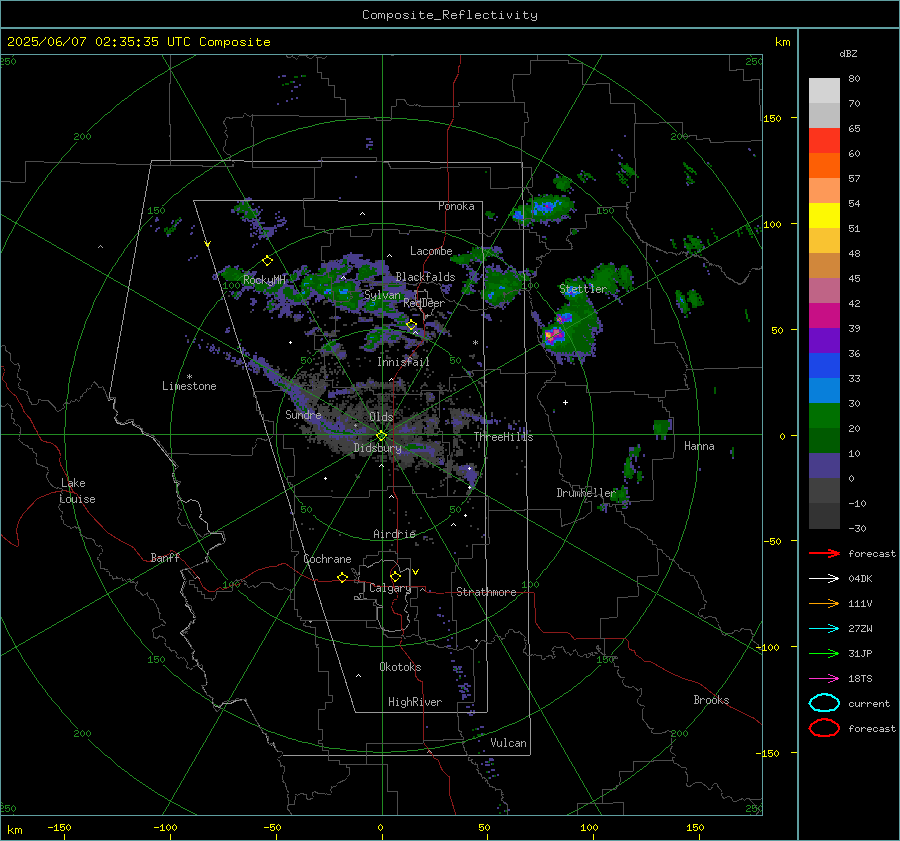
Task: Click the intense storm cell south of Stettler
Action: click(553, 335)
